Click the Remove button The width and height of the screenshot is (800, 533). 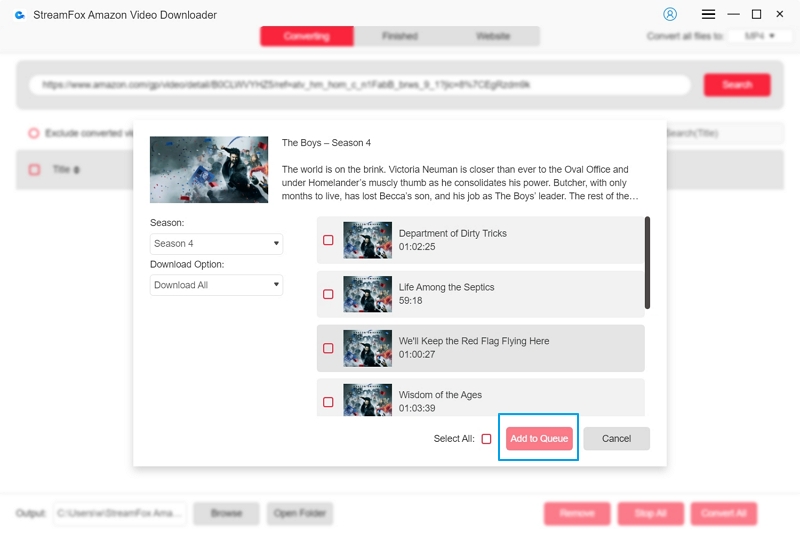pyautogui.click(x=577, y=513)
